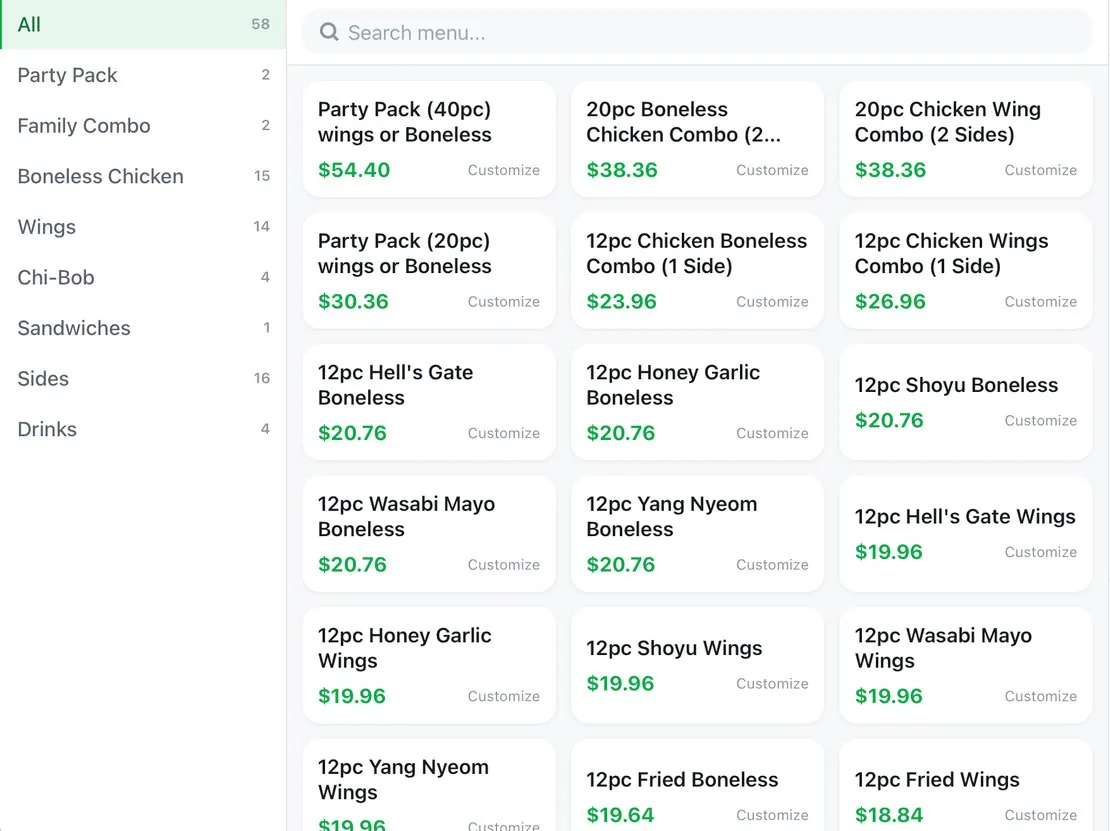Click the Party Pack (40pc) item title
This screenshot has width=1110, height=831.
405,122
